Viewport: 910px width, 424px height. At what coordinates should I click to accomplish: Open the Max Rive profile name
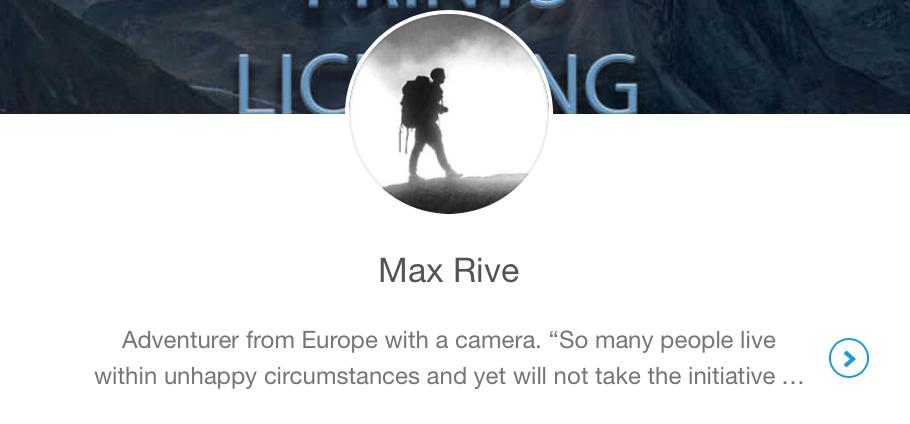(449, 271)
